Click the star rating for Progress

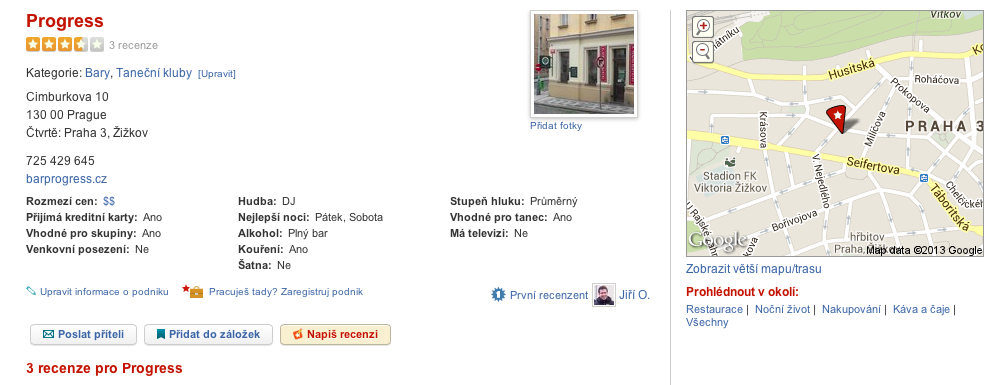[65, 45]
